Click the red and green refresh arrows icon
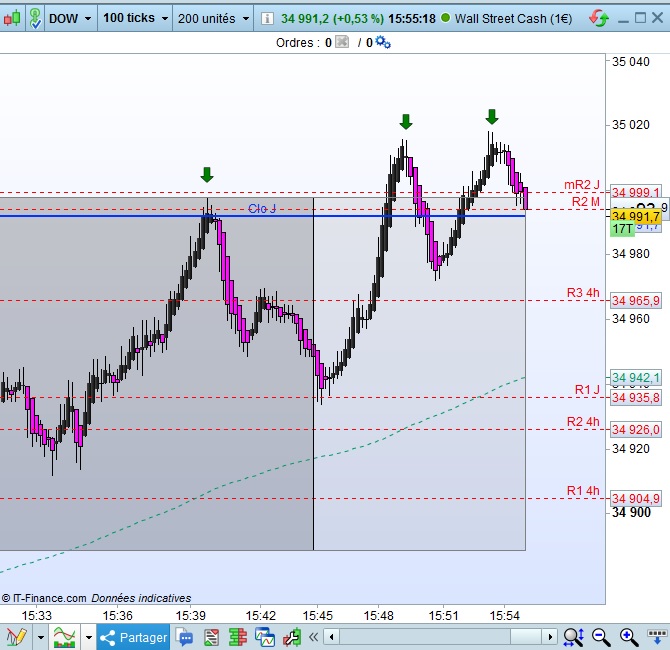This screenshot has height=650, width=670. click(x=598, y=18)
